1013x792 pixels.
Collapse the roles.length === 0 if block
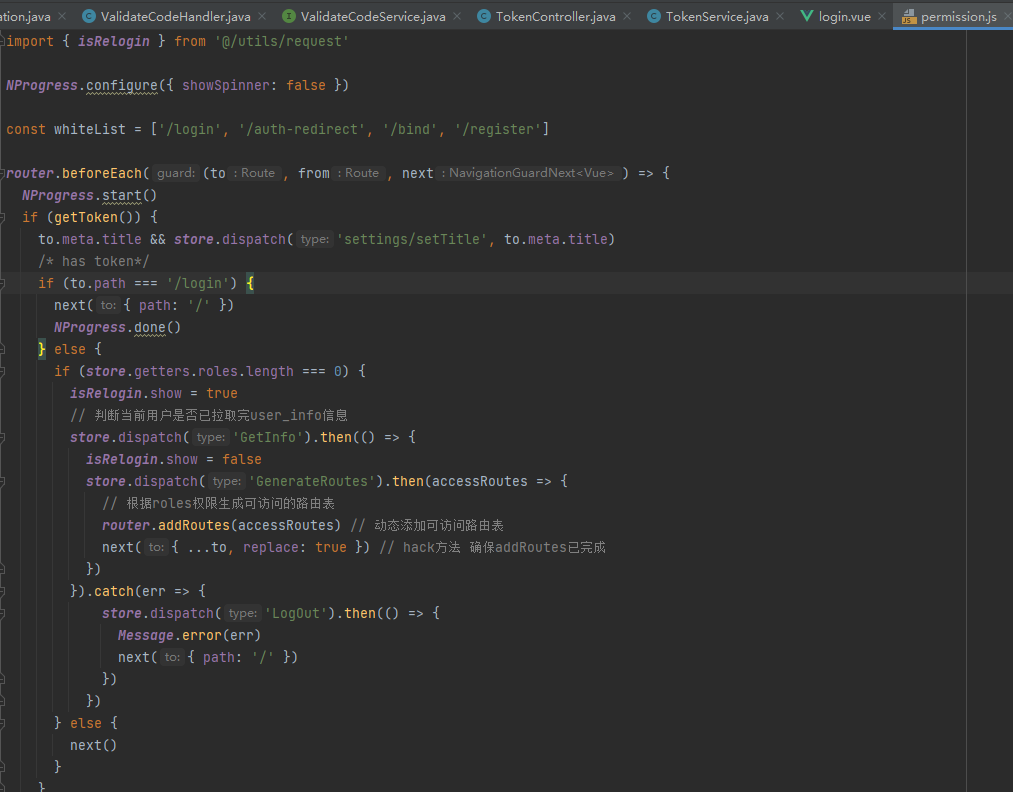pos(3,371)
